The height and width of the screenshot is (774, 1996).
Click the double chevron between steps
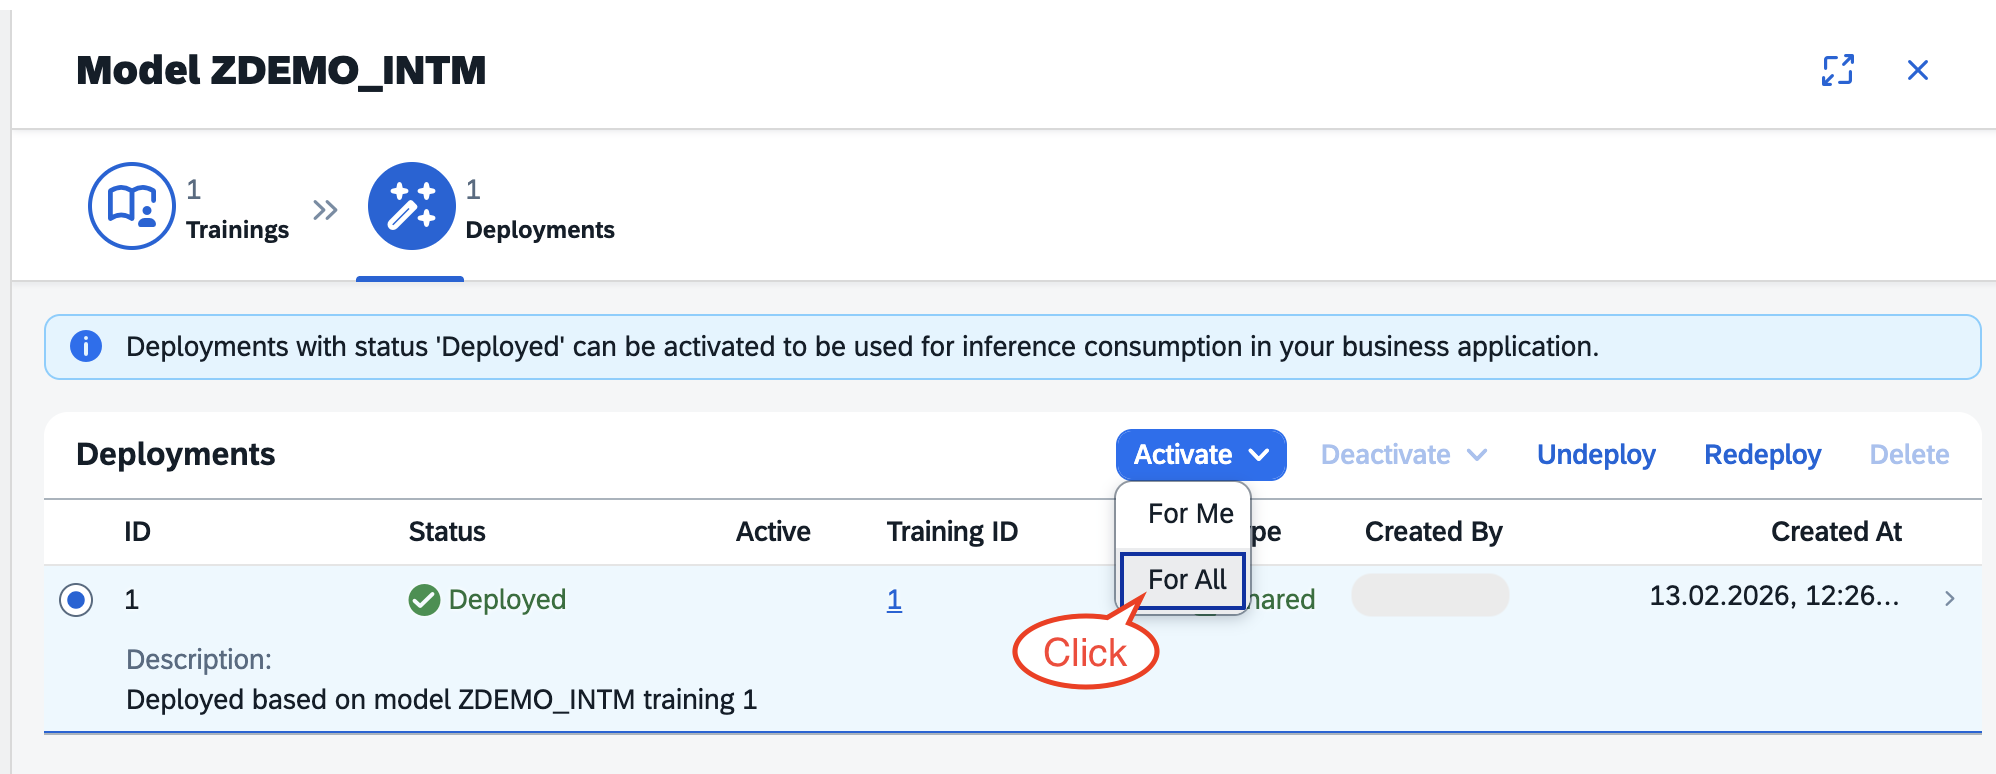pyautogui.click(x=325, y=210)
